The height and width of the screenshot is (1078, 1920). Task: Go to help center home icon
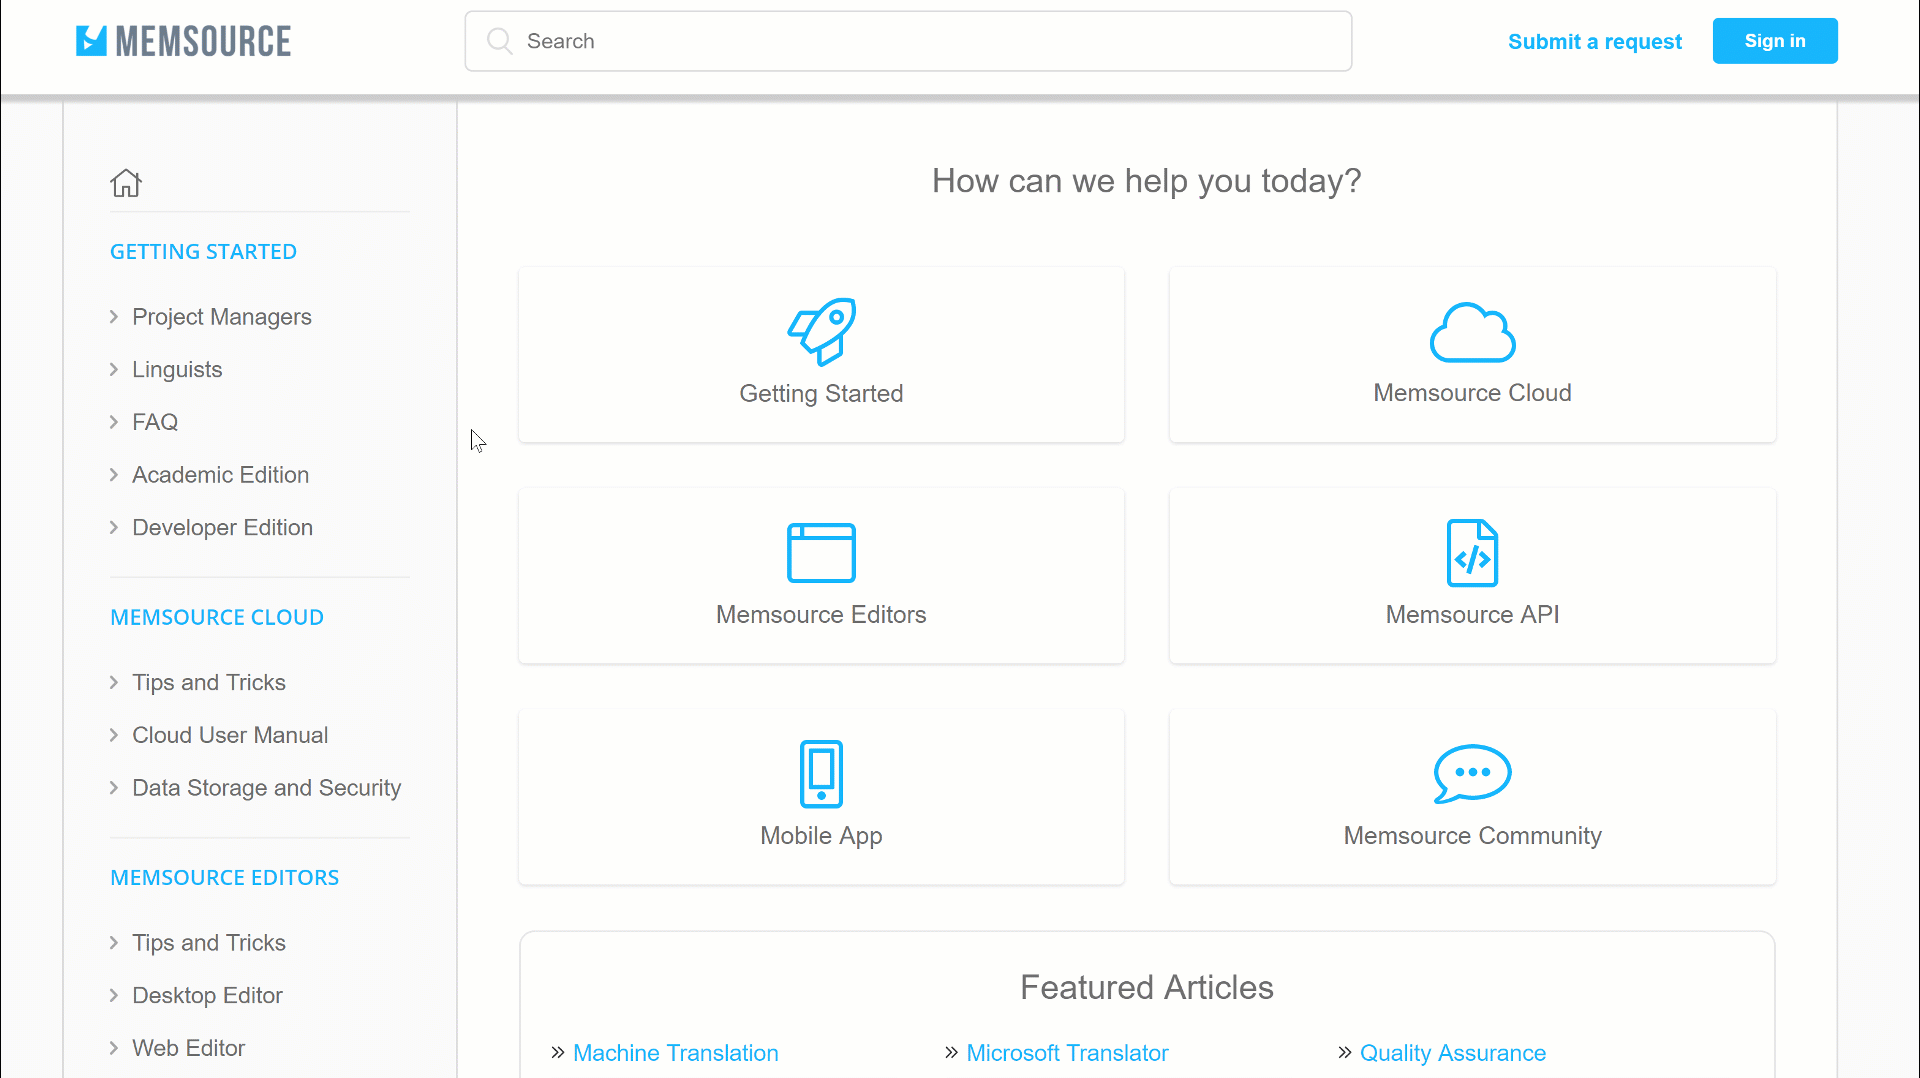click(126, 183)
